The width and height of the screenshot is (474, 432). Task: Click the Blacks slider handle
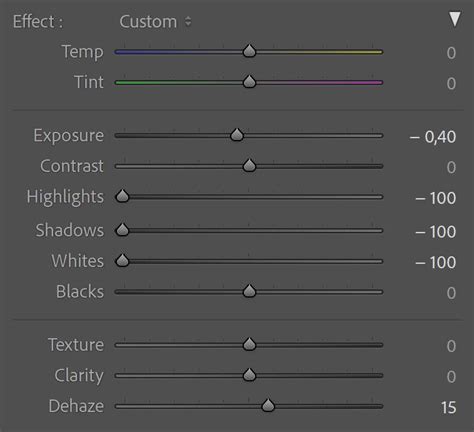point(249,291)
